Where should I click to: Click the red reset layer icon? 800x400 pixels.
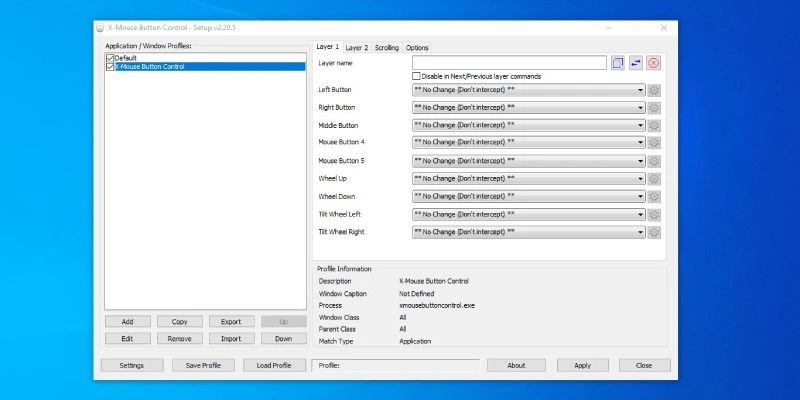654,63
